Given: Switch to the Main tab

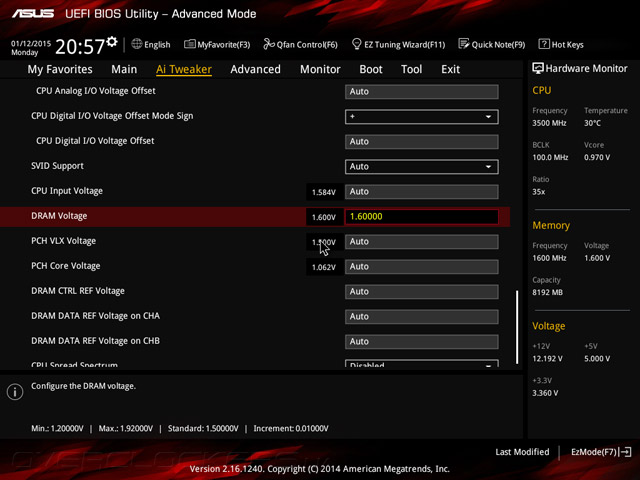Looking at the screenshot, I should click(124, 69).
